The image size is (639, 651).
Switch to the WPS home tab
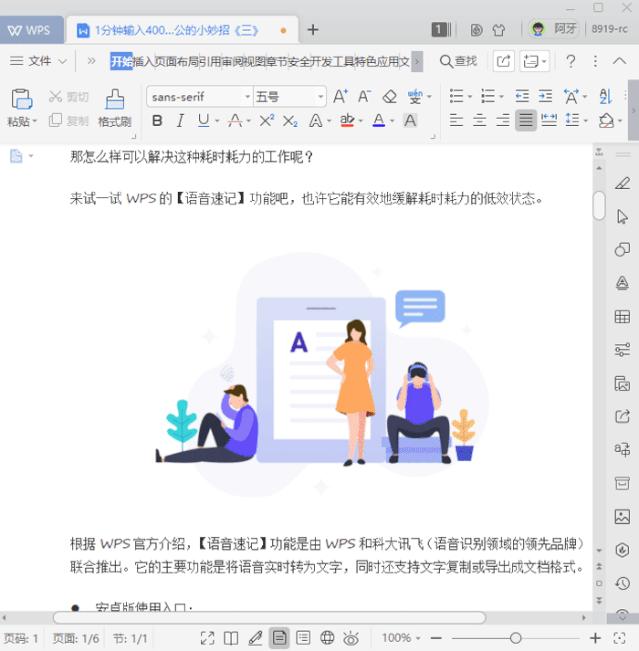(x=30, y=30)
